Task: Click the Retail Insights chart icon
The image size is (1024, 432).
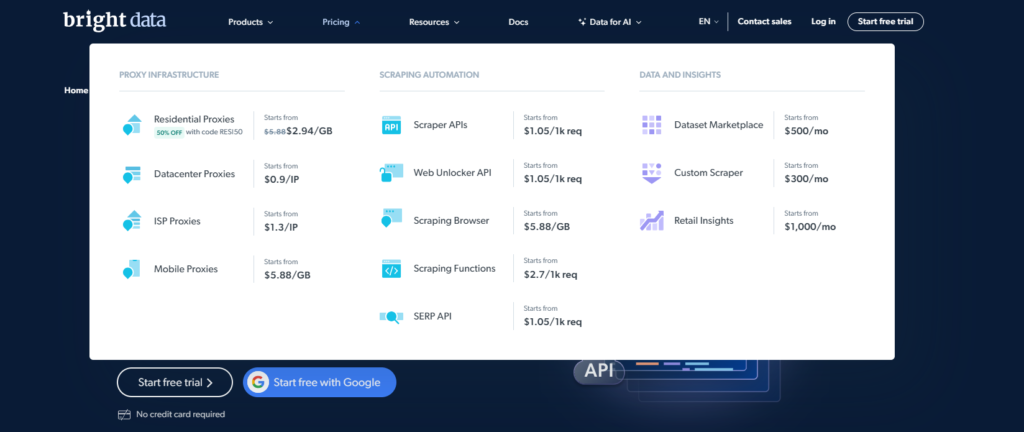Action: [651, 221]
